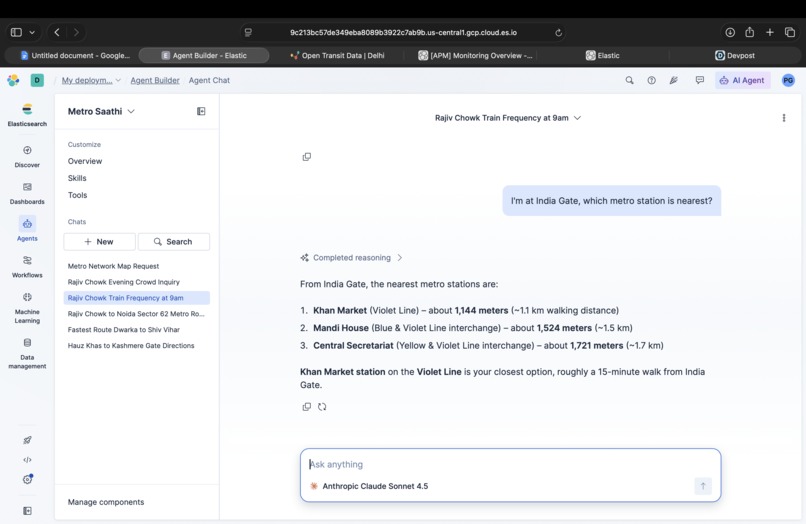Collapse the left navigation rail at bottom
This screenshot has width=806, height=524.
[x=27, y=511]
